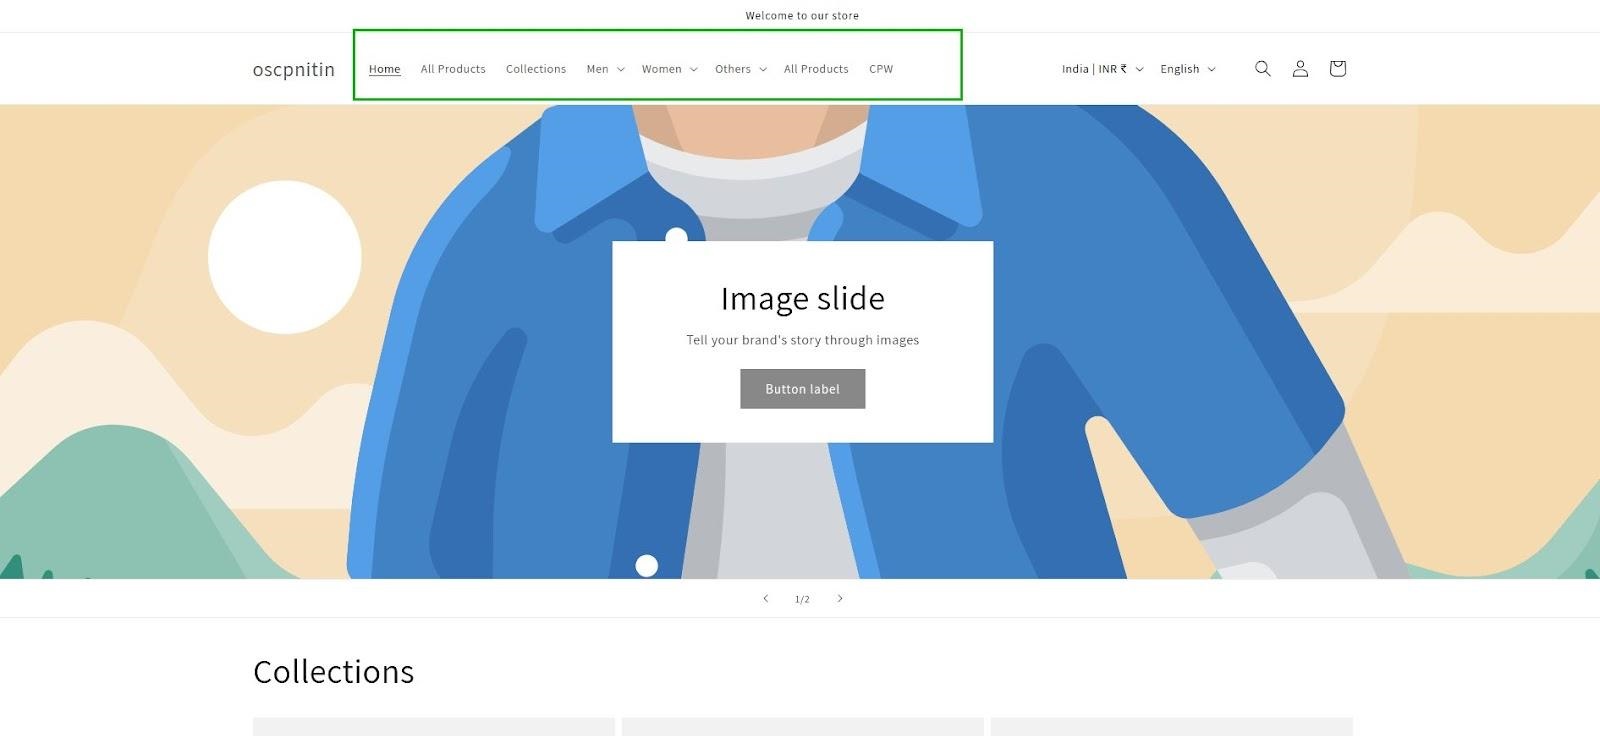Click the Image slide heading text

[802, 298]
